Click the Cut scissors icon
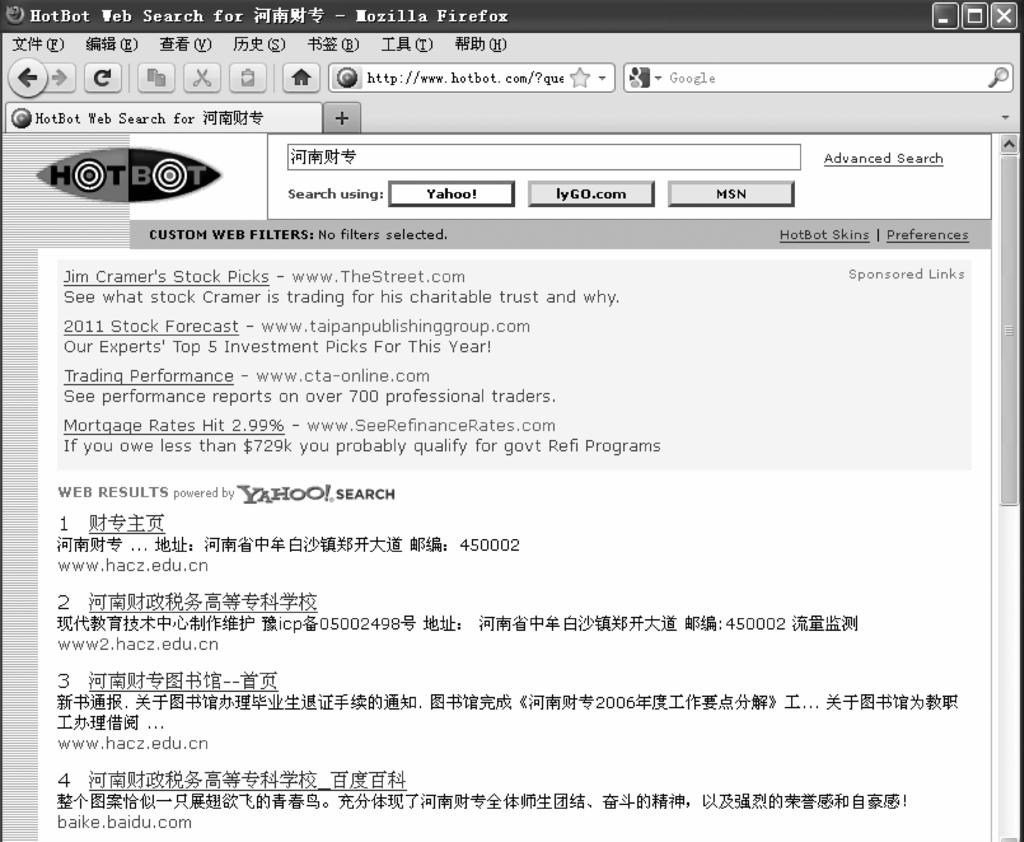1024x842 pixels. tap(202, 78)
